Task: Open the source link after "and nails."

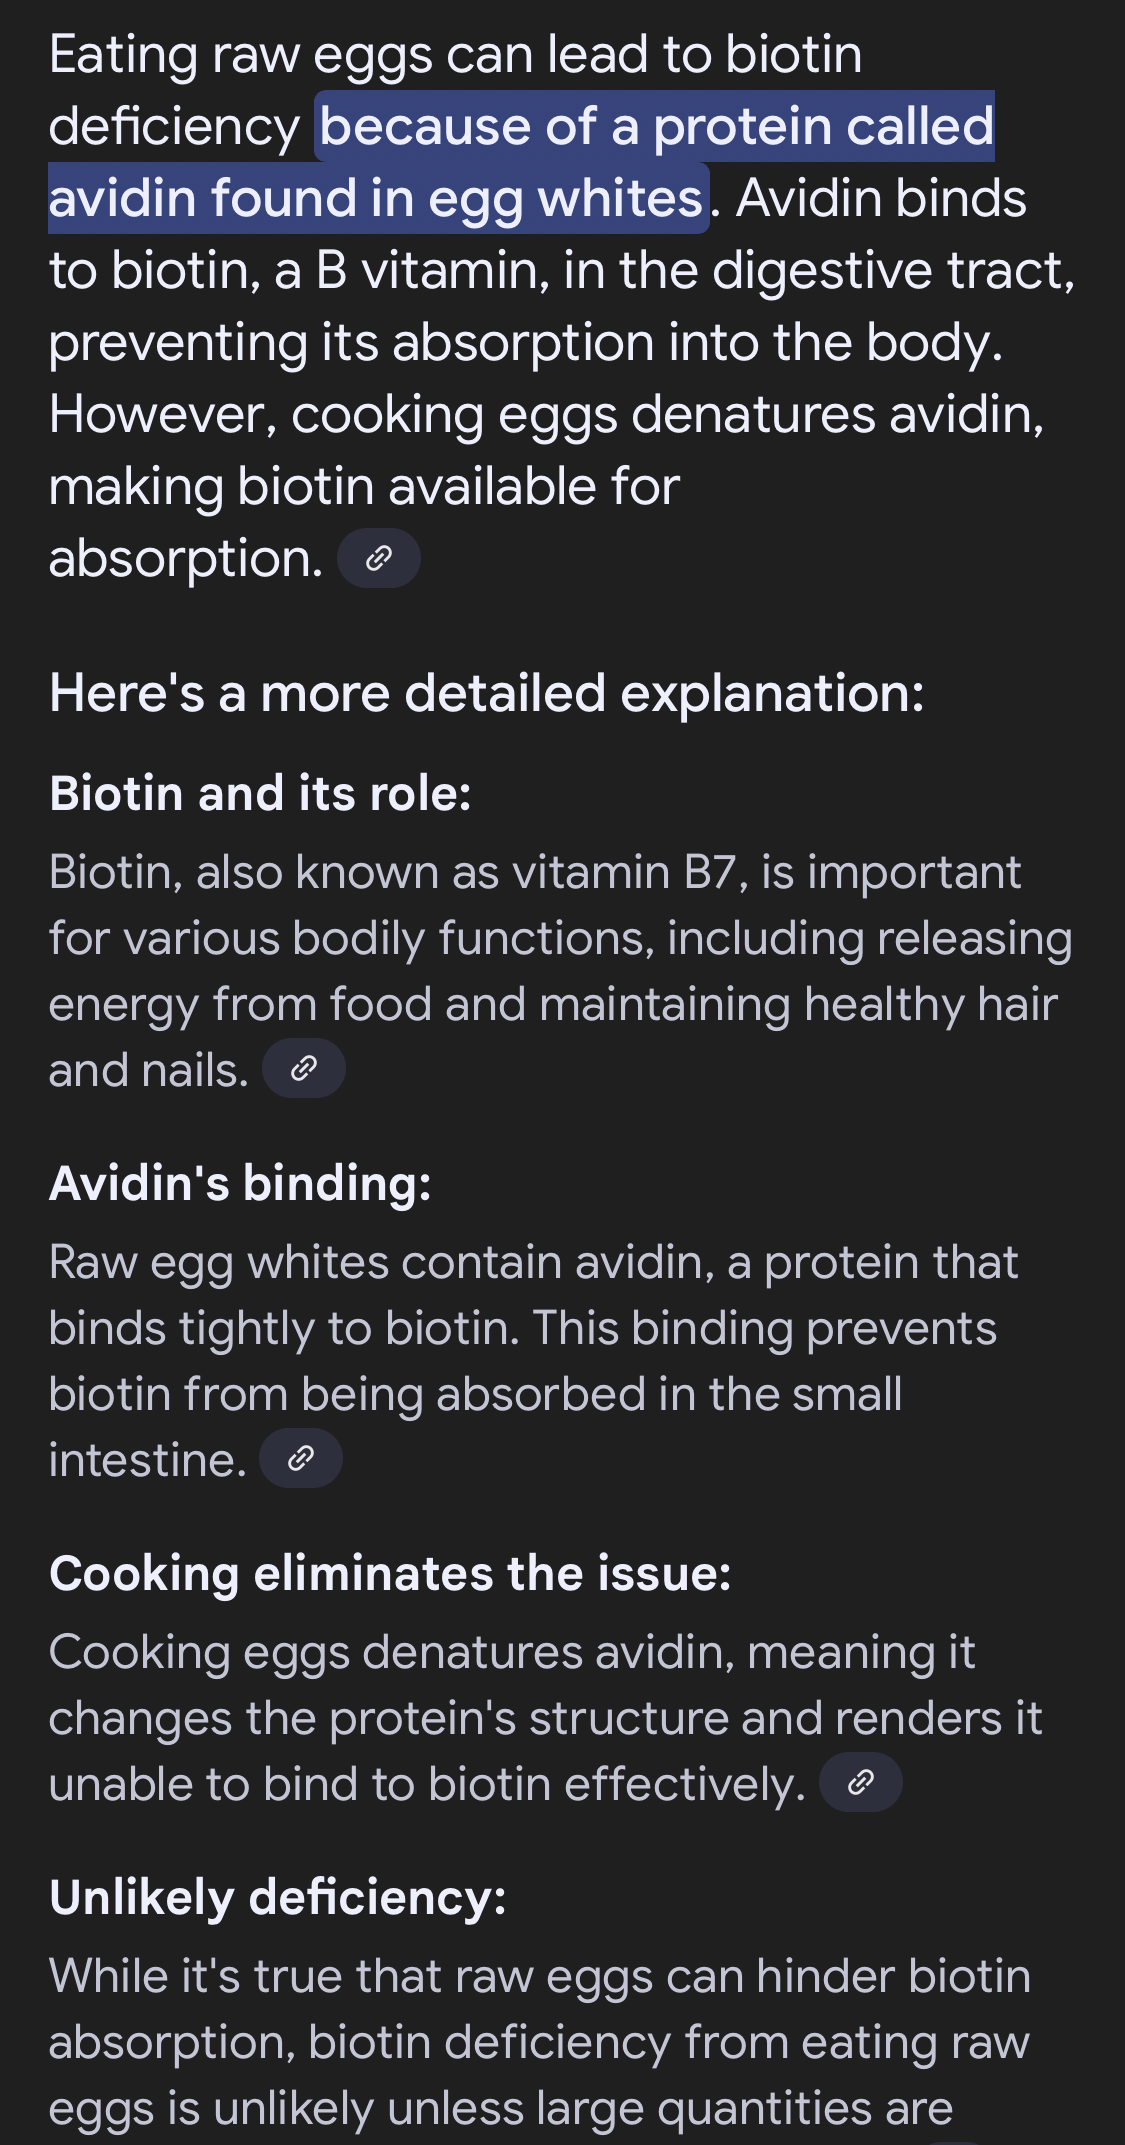Action: click(304, 1069)
